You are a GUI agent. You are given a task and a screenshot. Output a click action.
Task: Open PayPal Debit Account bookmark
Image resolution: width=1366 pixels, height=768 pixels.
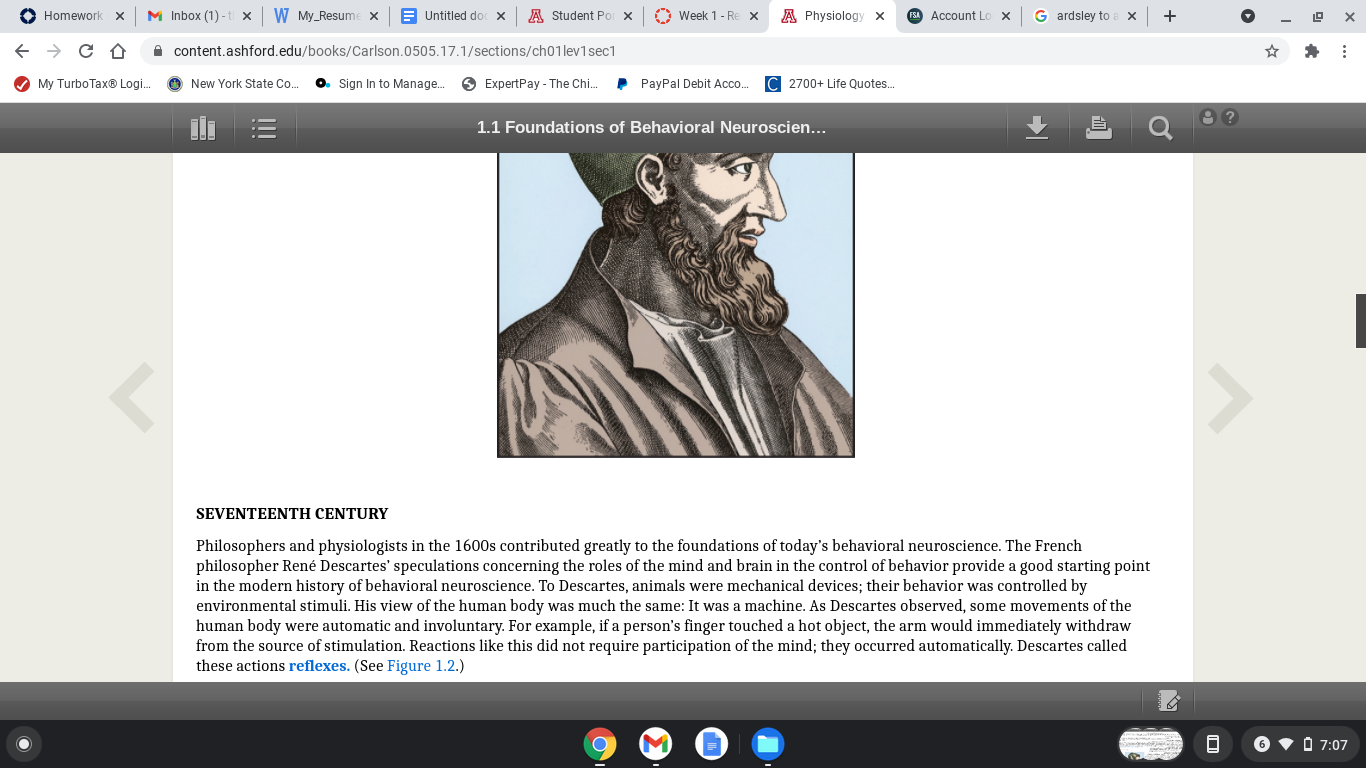pyautogui.click(x=682, y=84)
